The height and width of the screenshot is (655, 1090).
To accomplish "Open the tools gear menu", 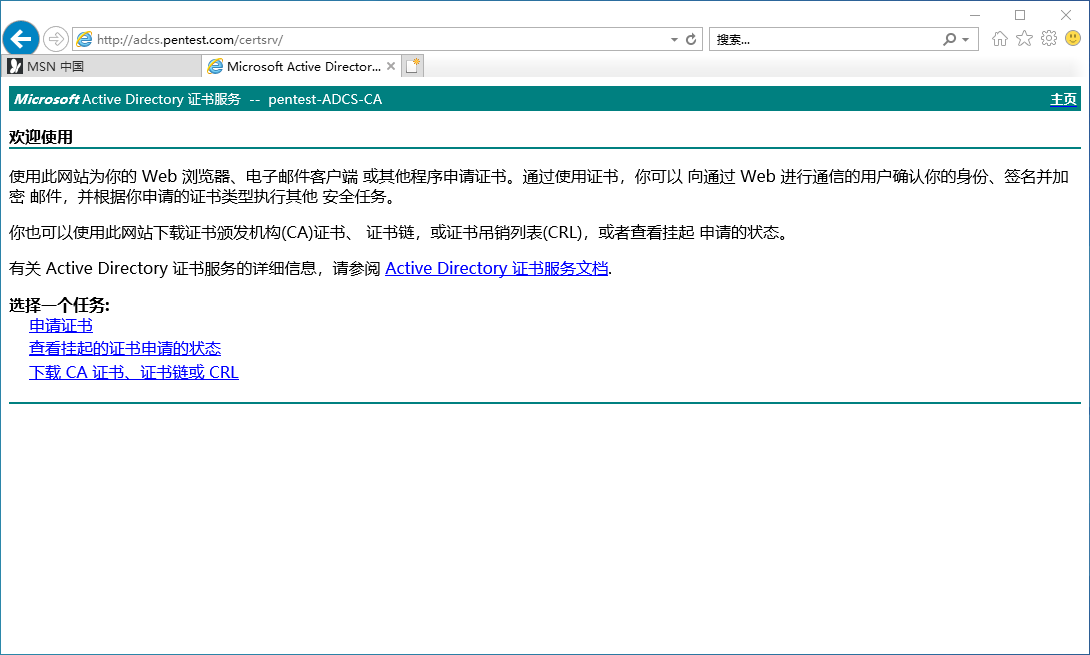I will tap(1048, 38).
